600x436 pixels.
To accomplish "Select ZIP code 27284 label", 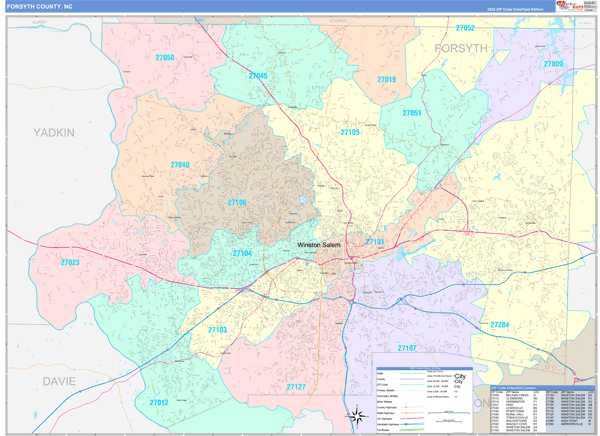I will pyautogui.click(x=500, y=324).
